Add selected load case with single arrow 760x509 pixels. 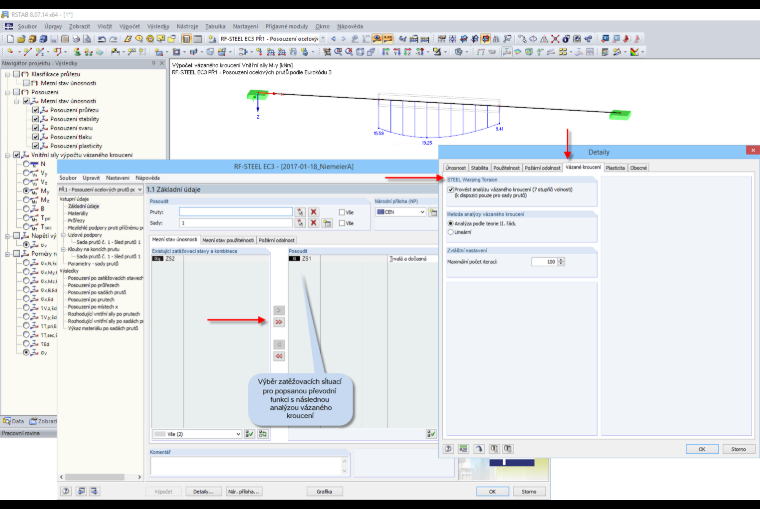click(x=279, y=310)
